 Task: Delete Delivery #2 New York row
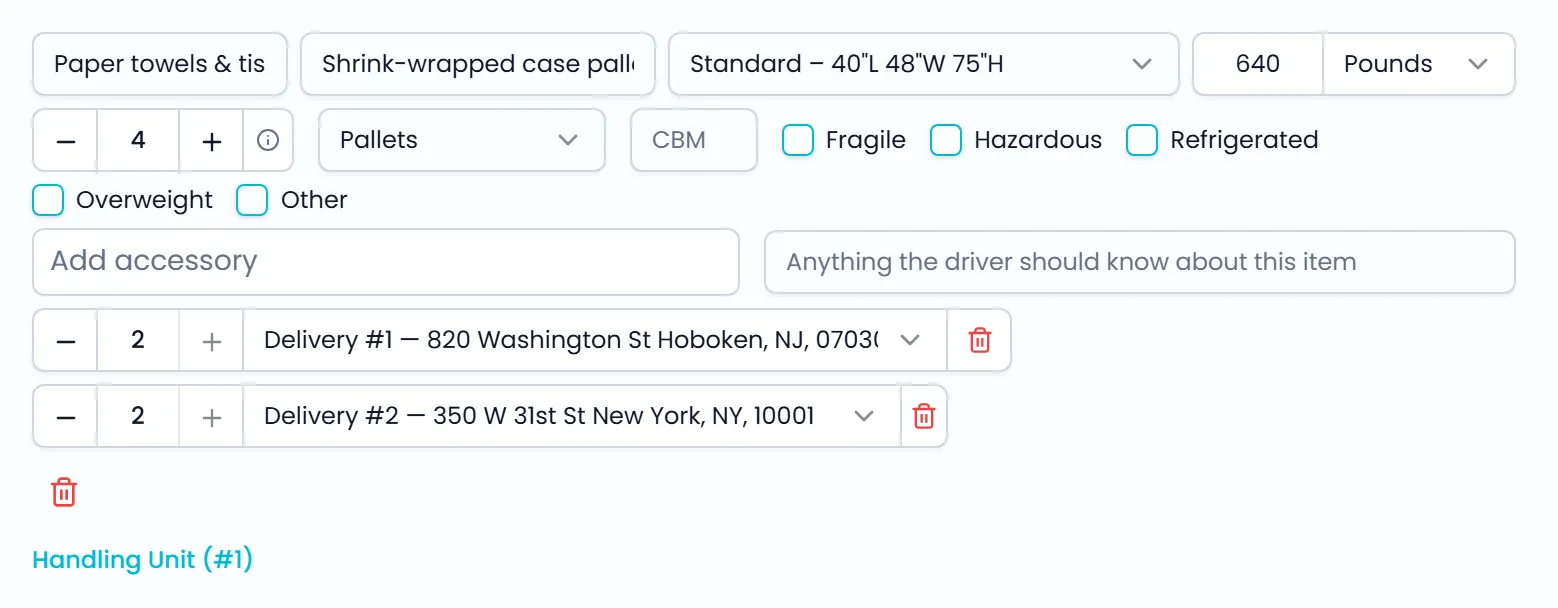[924, 416]
